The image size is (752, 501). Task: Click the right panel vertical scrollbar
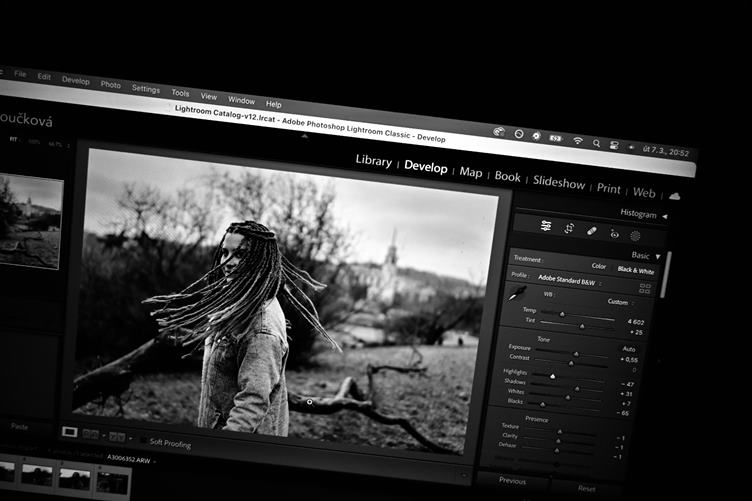tap(666, 274)
